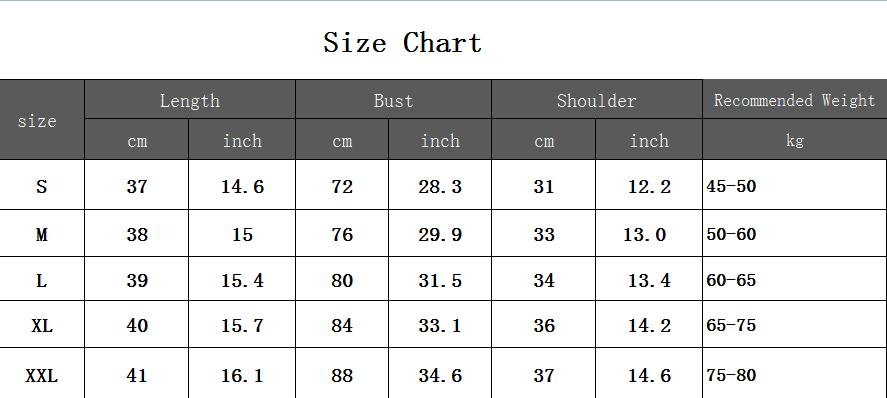Click length cm value 37

(x=137, y=187)
